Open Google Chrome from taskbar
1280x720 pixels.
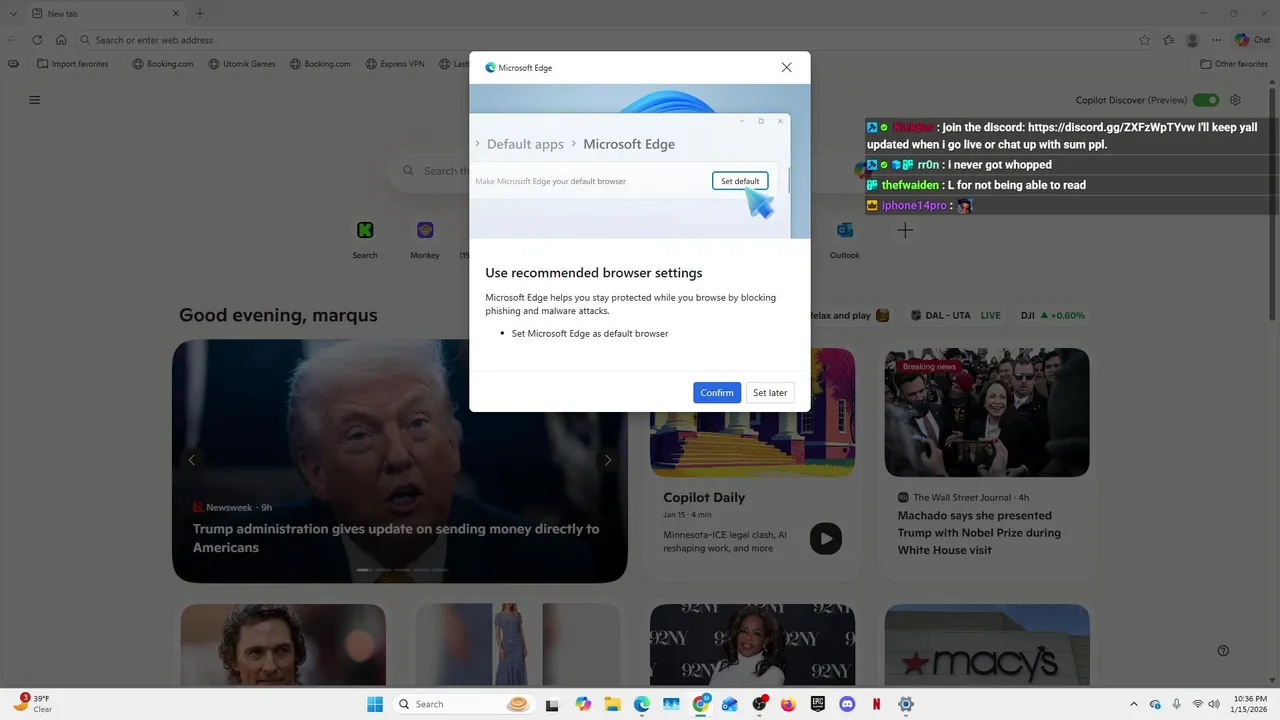[701, 704]
